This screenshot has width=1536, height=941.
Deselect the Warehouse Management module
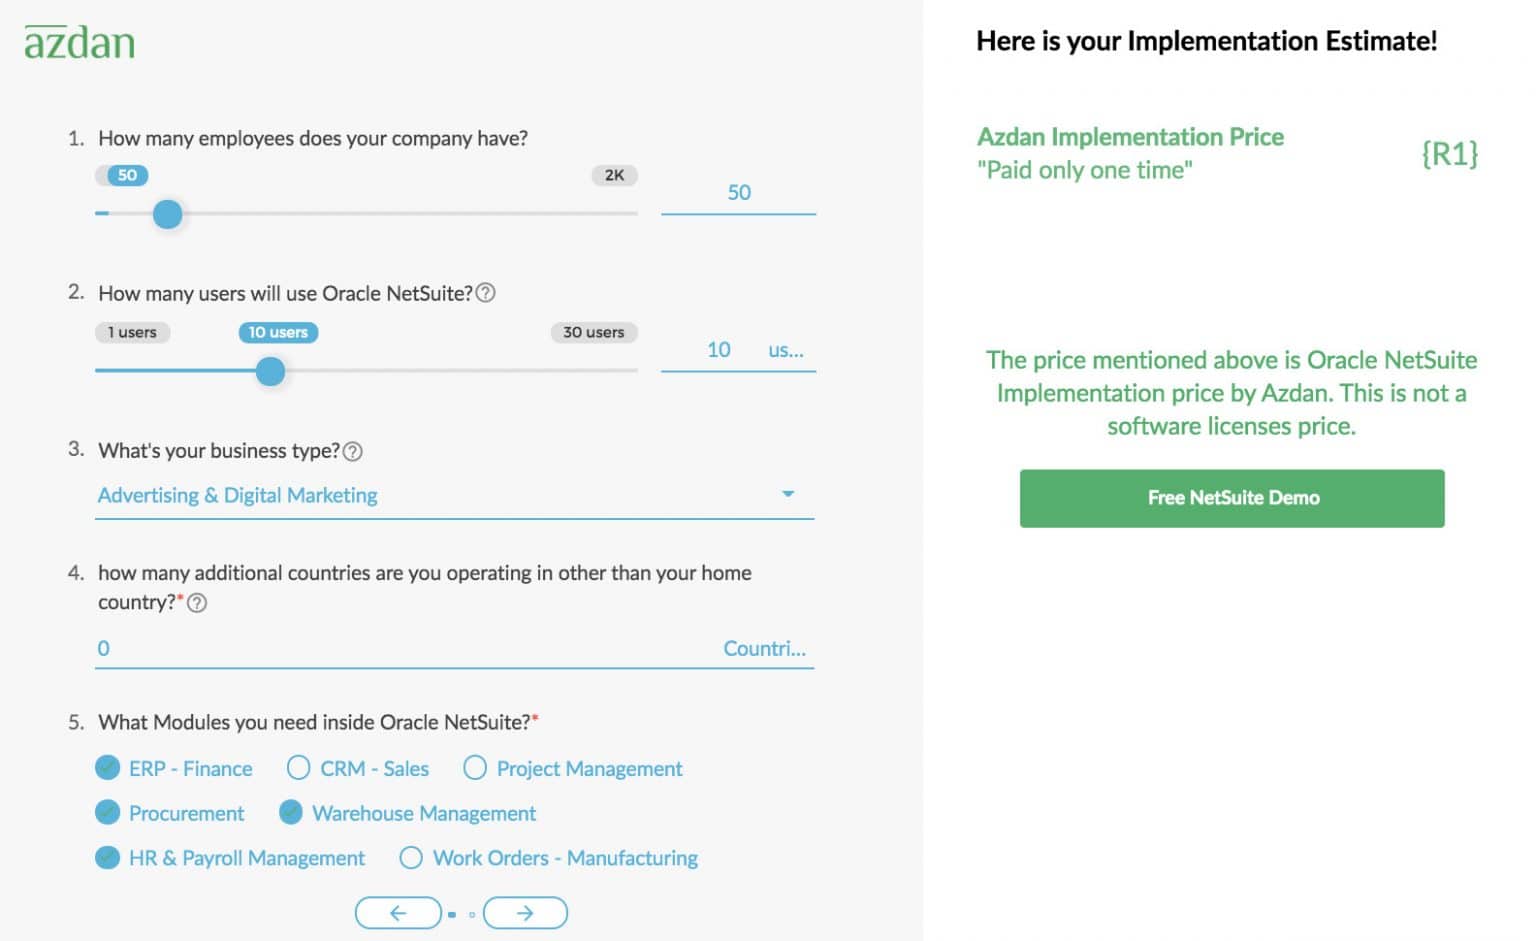[291, 813]
